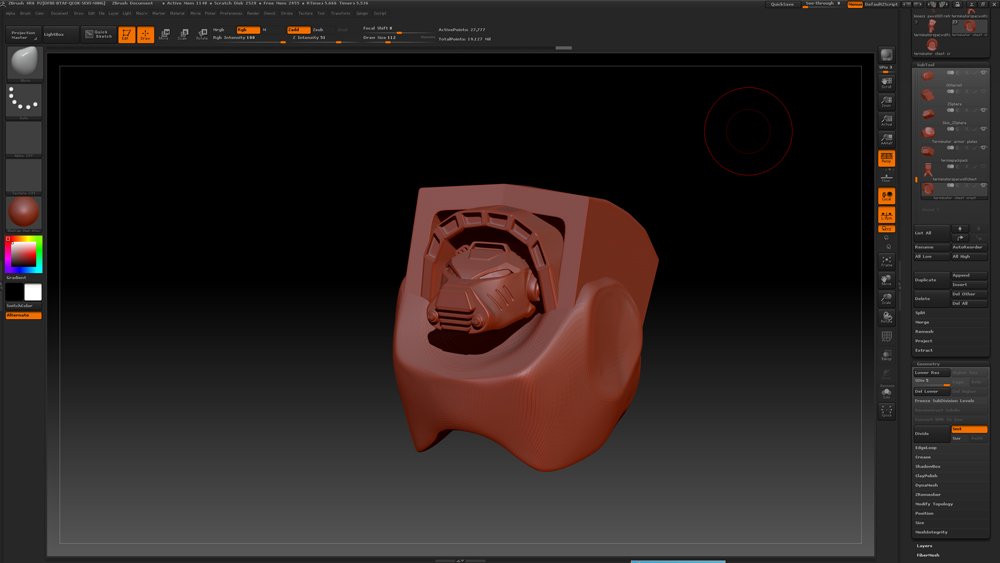Click the Floor grid icon
Screen dimensions: 1000x563
pyautogui.click(x=886, y=177)
